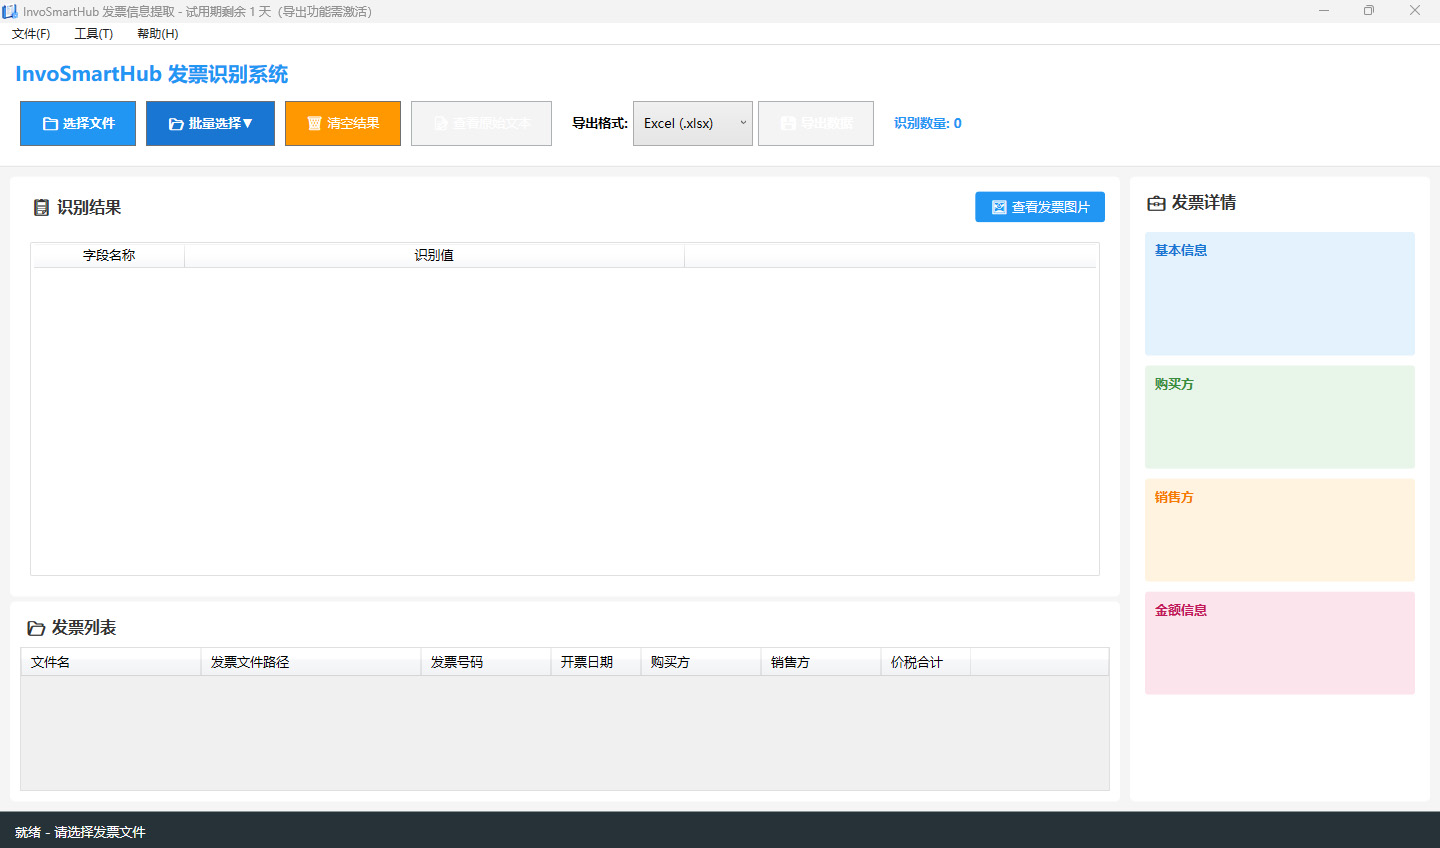Click the trash icon on 清空结果
Viewport: 1440px width, 848px height.
(x=314, y=123)
